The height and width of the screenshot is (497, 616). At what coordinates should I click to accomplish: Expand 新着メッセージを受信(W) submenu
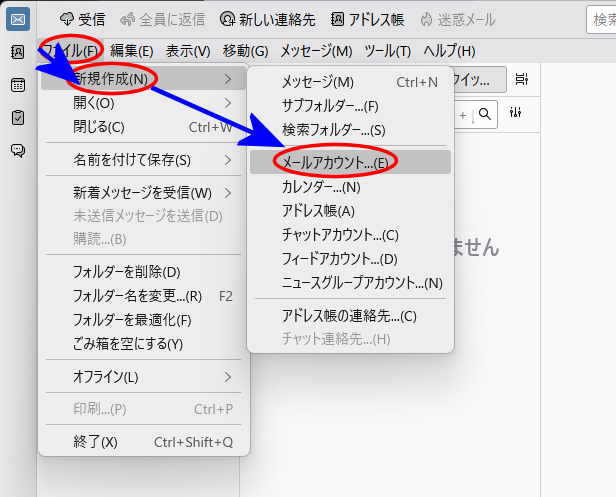coord(143,193)
